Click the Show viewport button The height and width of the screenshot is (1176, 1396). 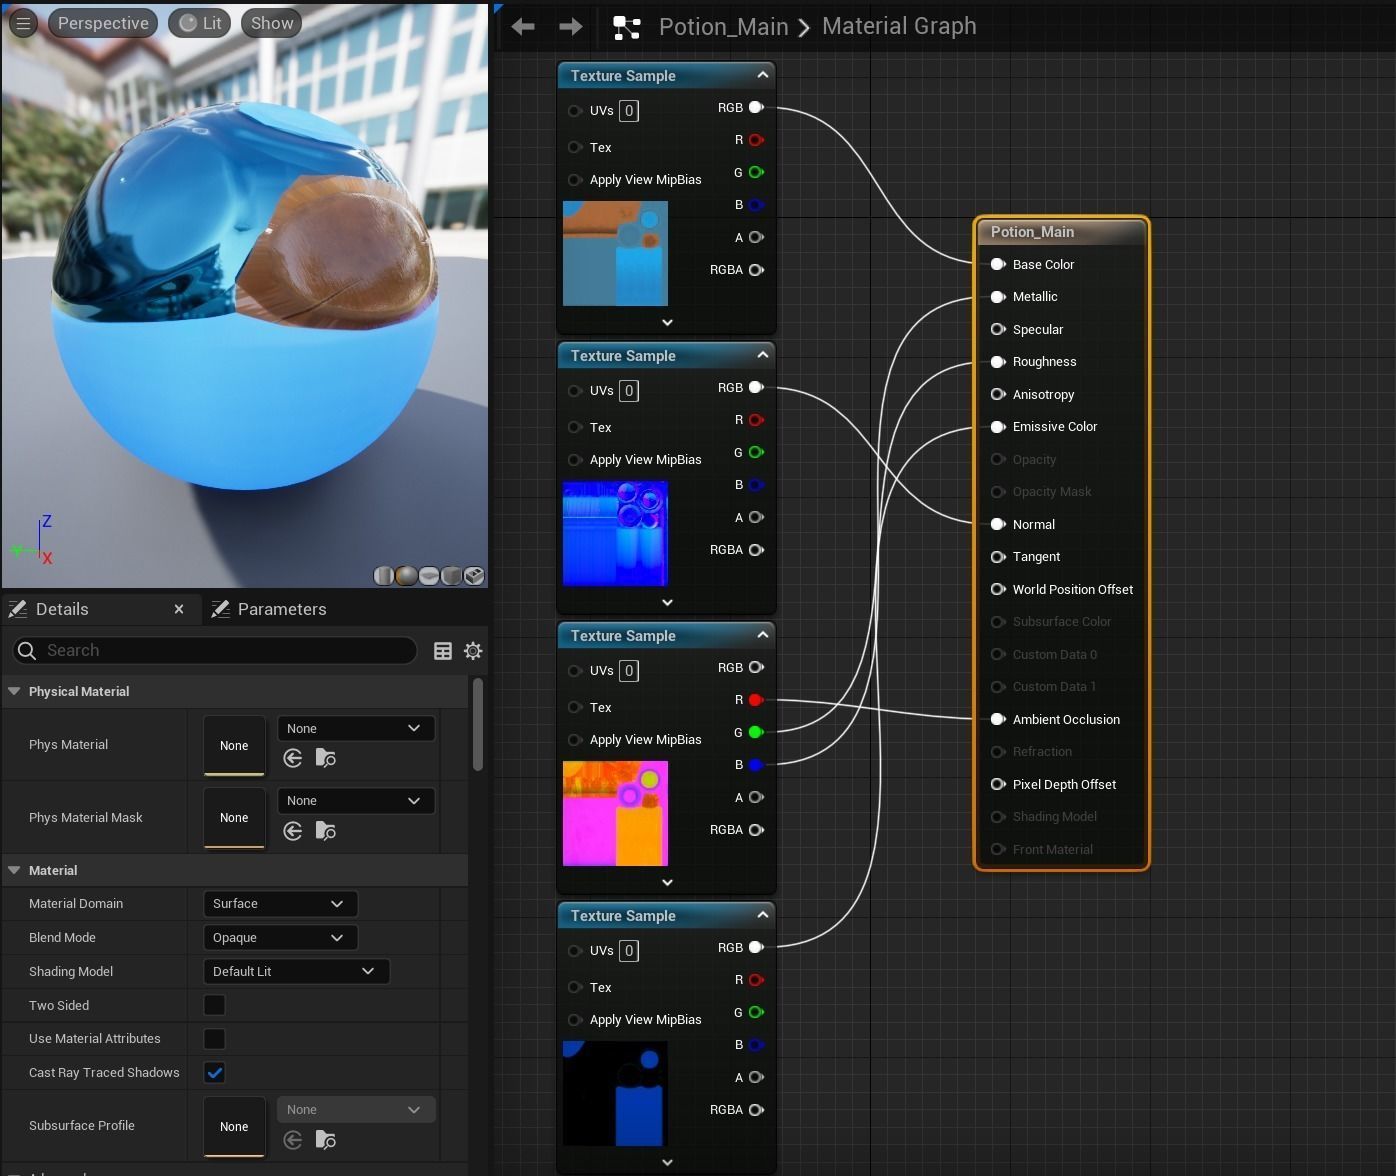click(272, 23)
